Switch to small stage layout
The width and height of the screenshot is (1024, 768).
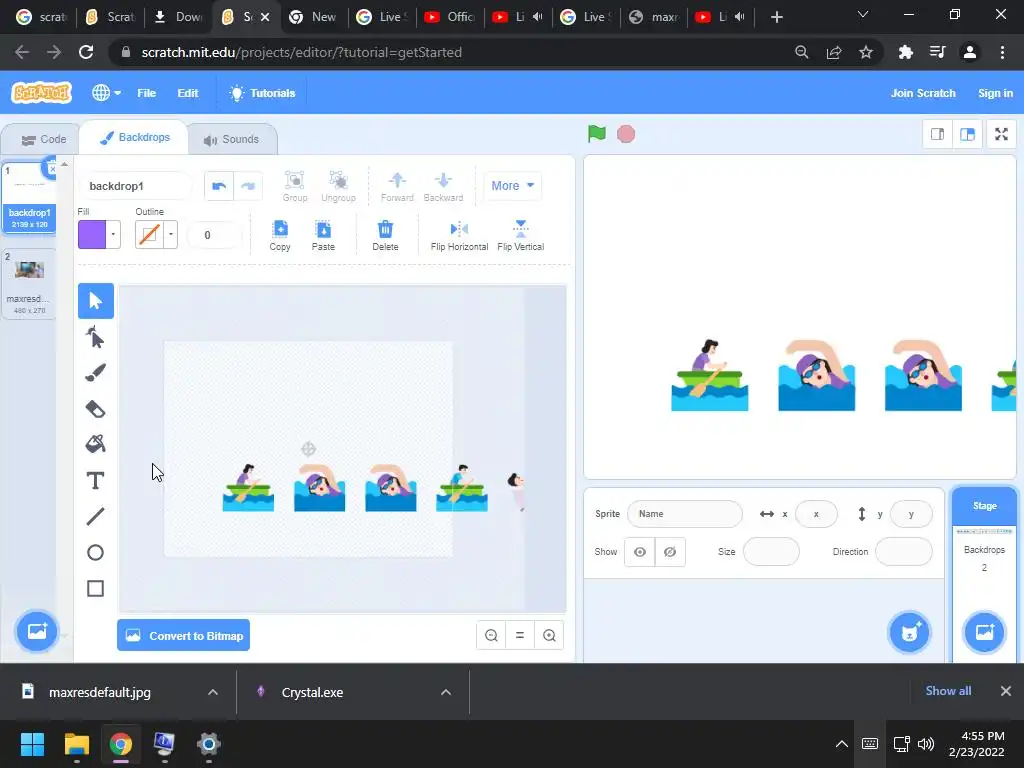(937, 135)
